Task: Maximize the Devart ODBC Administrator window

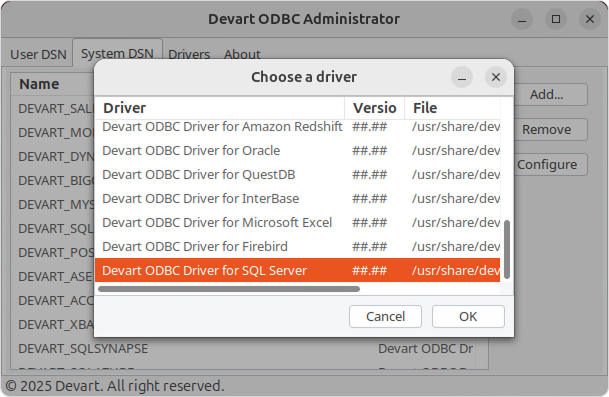Action: pyautogui.click(x=556, y=19)
